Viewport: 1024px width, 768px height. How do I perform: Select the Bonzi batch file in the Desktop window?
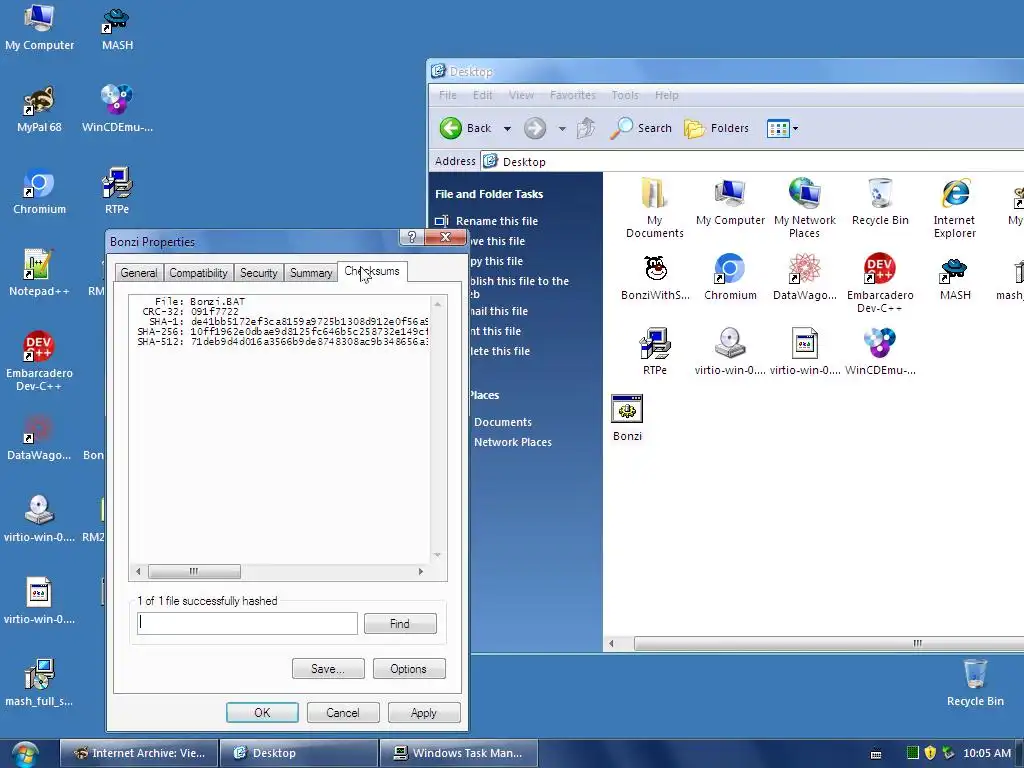coord(627,418)
